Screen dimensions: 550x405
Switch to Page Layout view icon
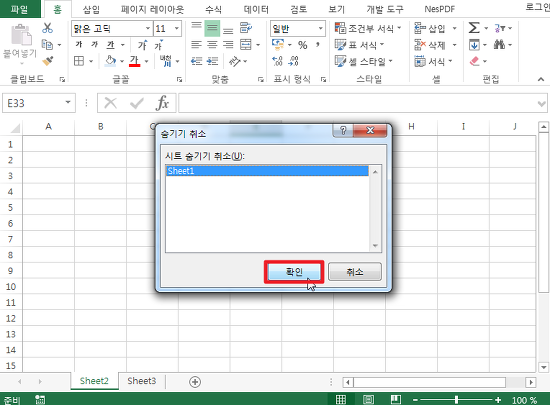coord(368,399)
